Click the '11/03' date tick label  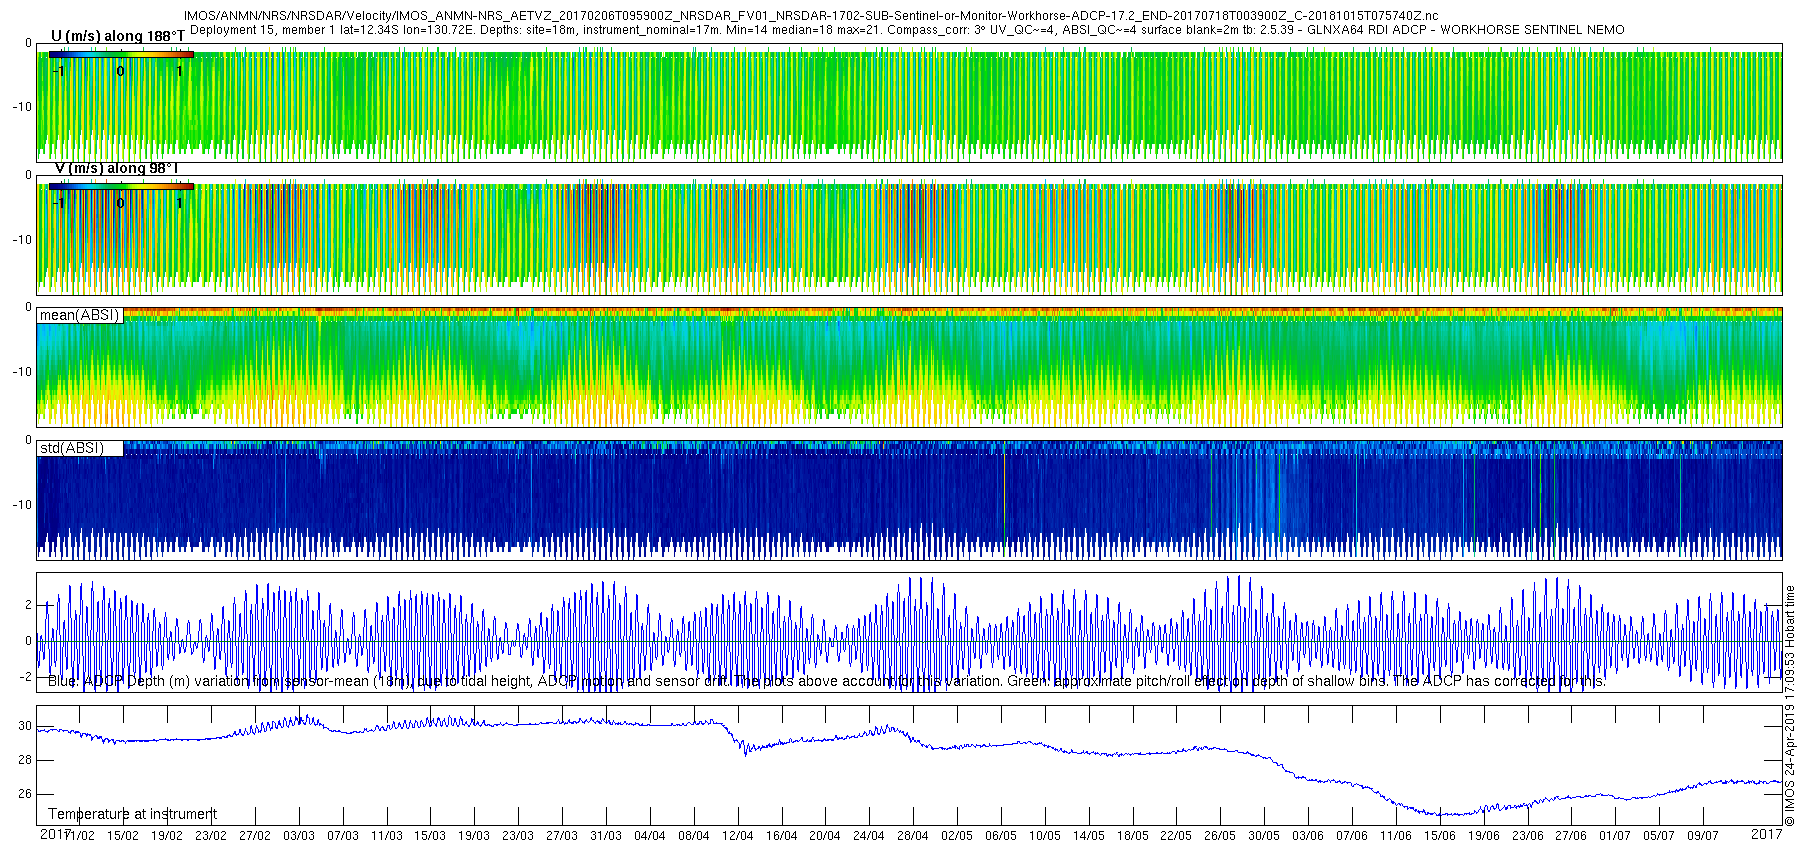pos(387,836)
